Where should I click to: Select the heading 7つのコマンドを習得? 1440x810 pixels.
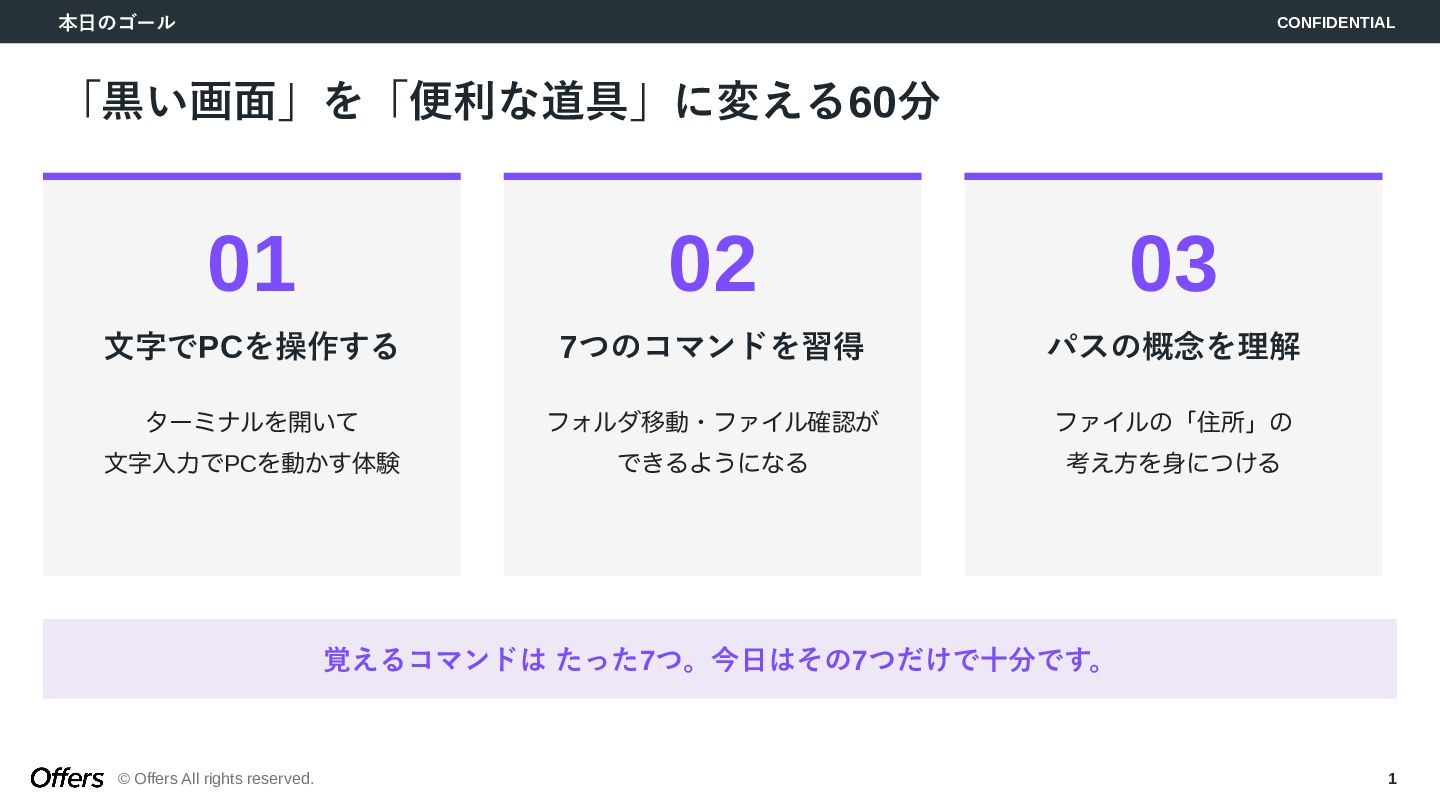pos(712,347)
